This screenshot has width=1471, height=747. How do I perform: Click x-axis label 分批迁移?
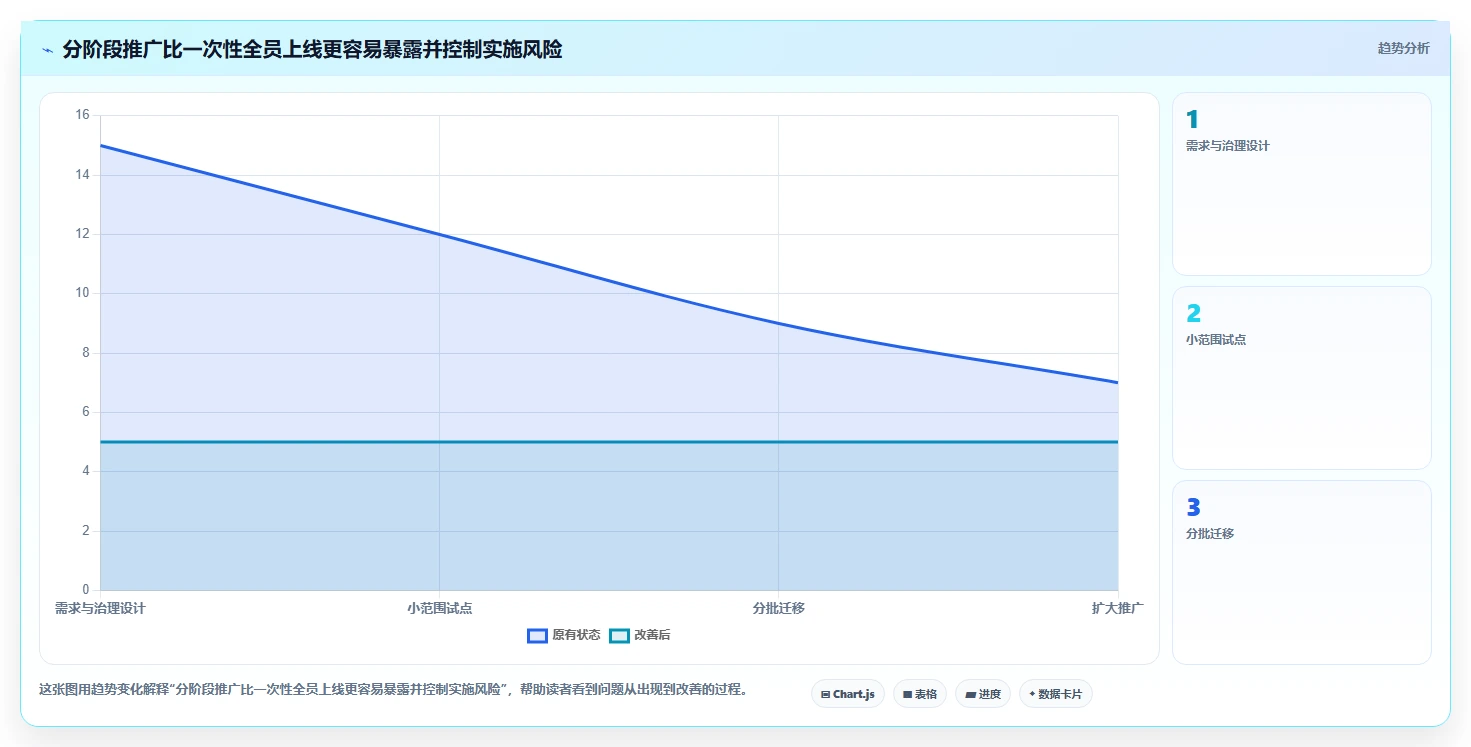(x=778, y=608)
